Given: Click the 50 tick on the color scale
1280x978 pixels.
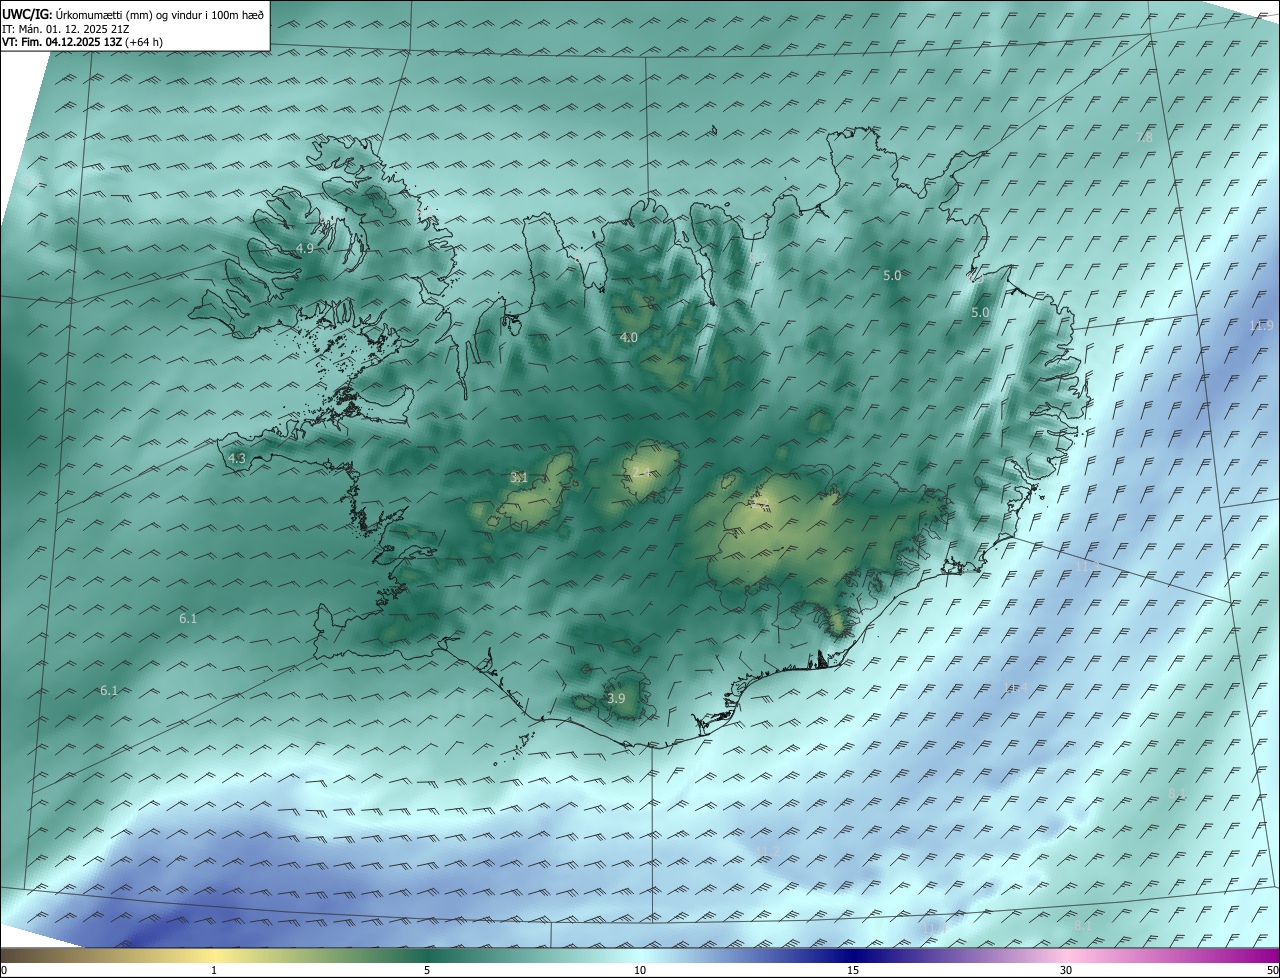Looking at the screenshot, I should tap(1272, 970).
